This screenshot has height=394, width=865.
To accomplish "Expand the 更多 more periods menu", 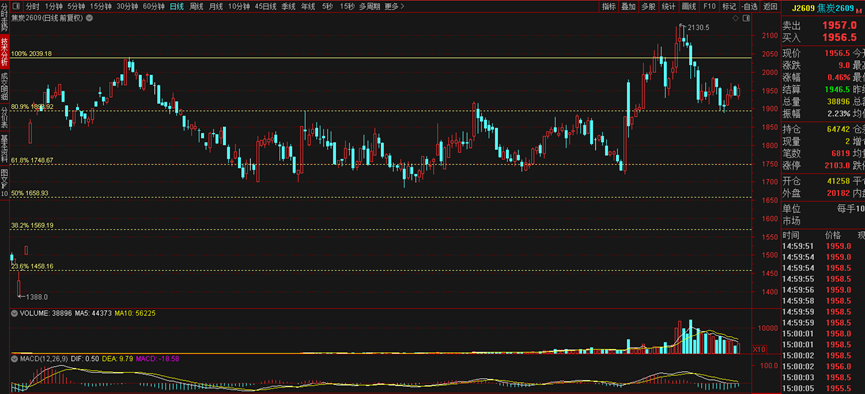I will (x=394, y=7).
